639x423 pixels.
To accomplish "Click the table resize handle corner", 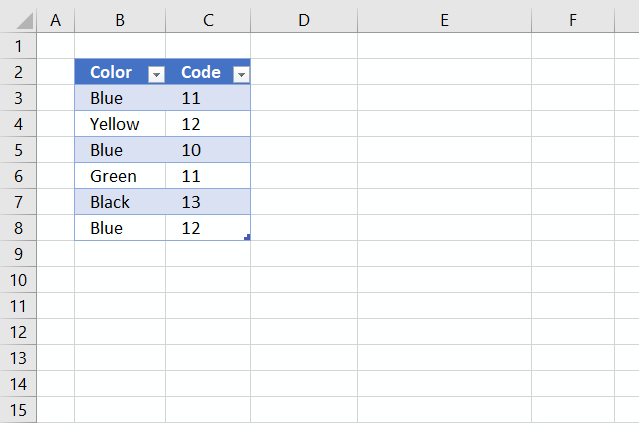I will [247, 237].
